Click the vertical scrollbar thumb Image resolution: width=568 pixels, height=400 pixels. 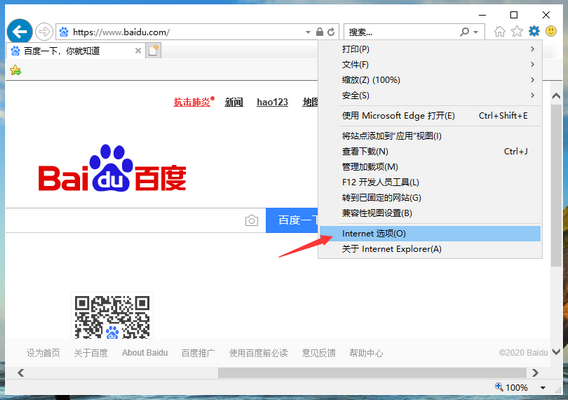point(556,186)
